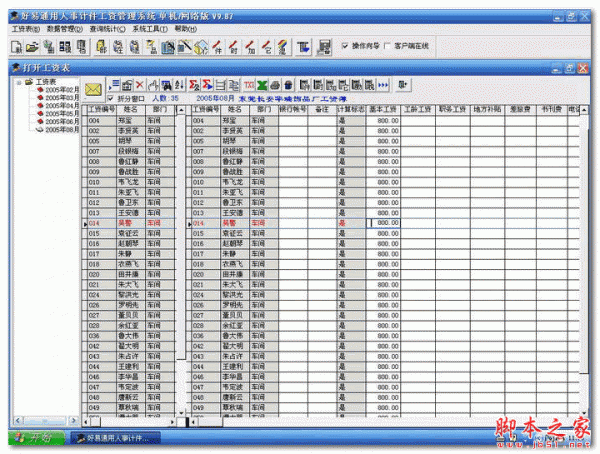Click the tree panel scroll left arrow
This screenshot has width=600, height=454.
[18, 421]
